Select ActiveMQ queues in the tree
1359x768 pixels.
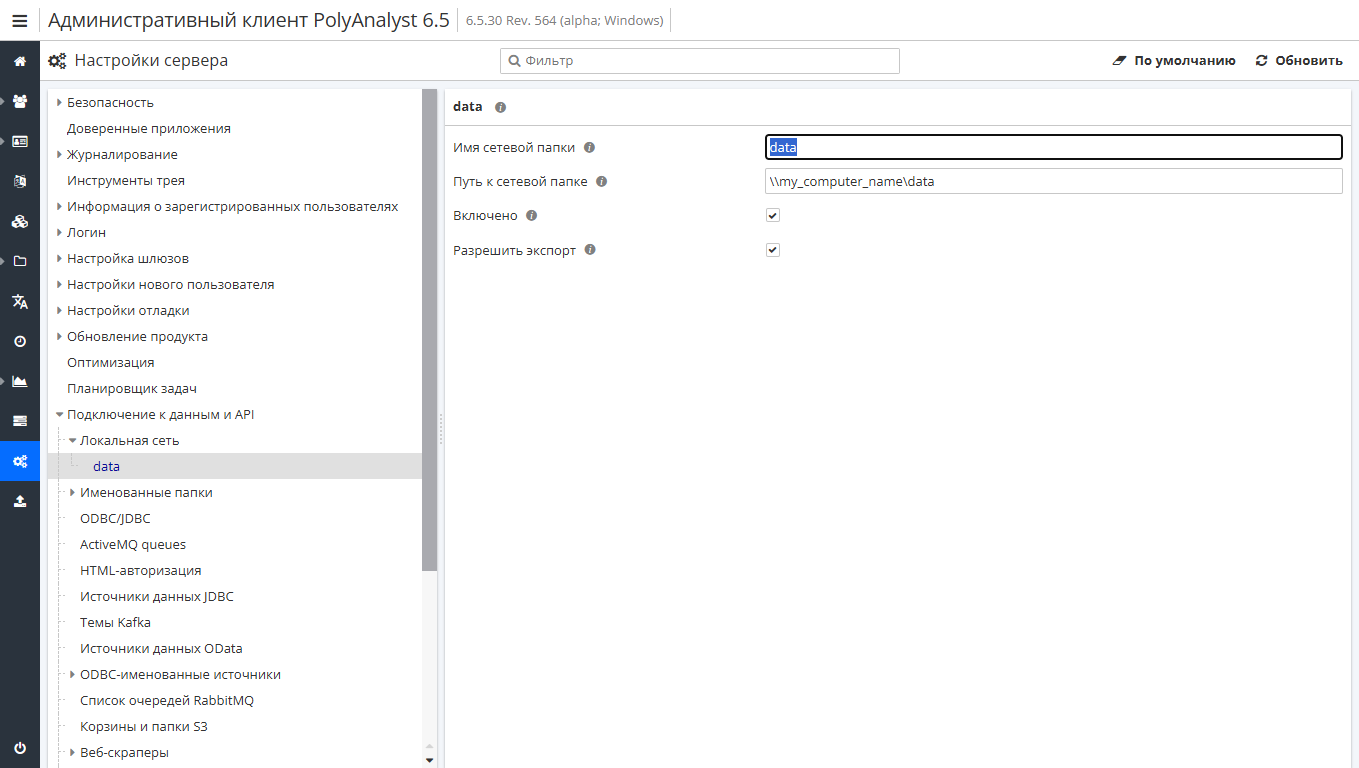click(x=133, y=544)
